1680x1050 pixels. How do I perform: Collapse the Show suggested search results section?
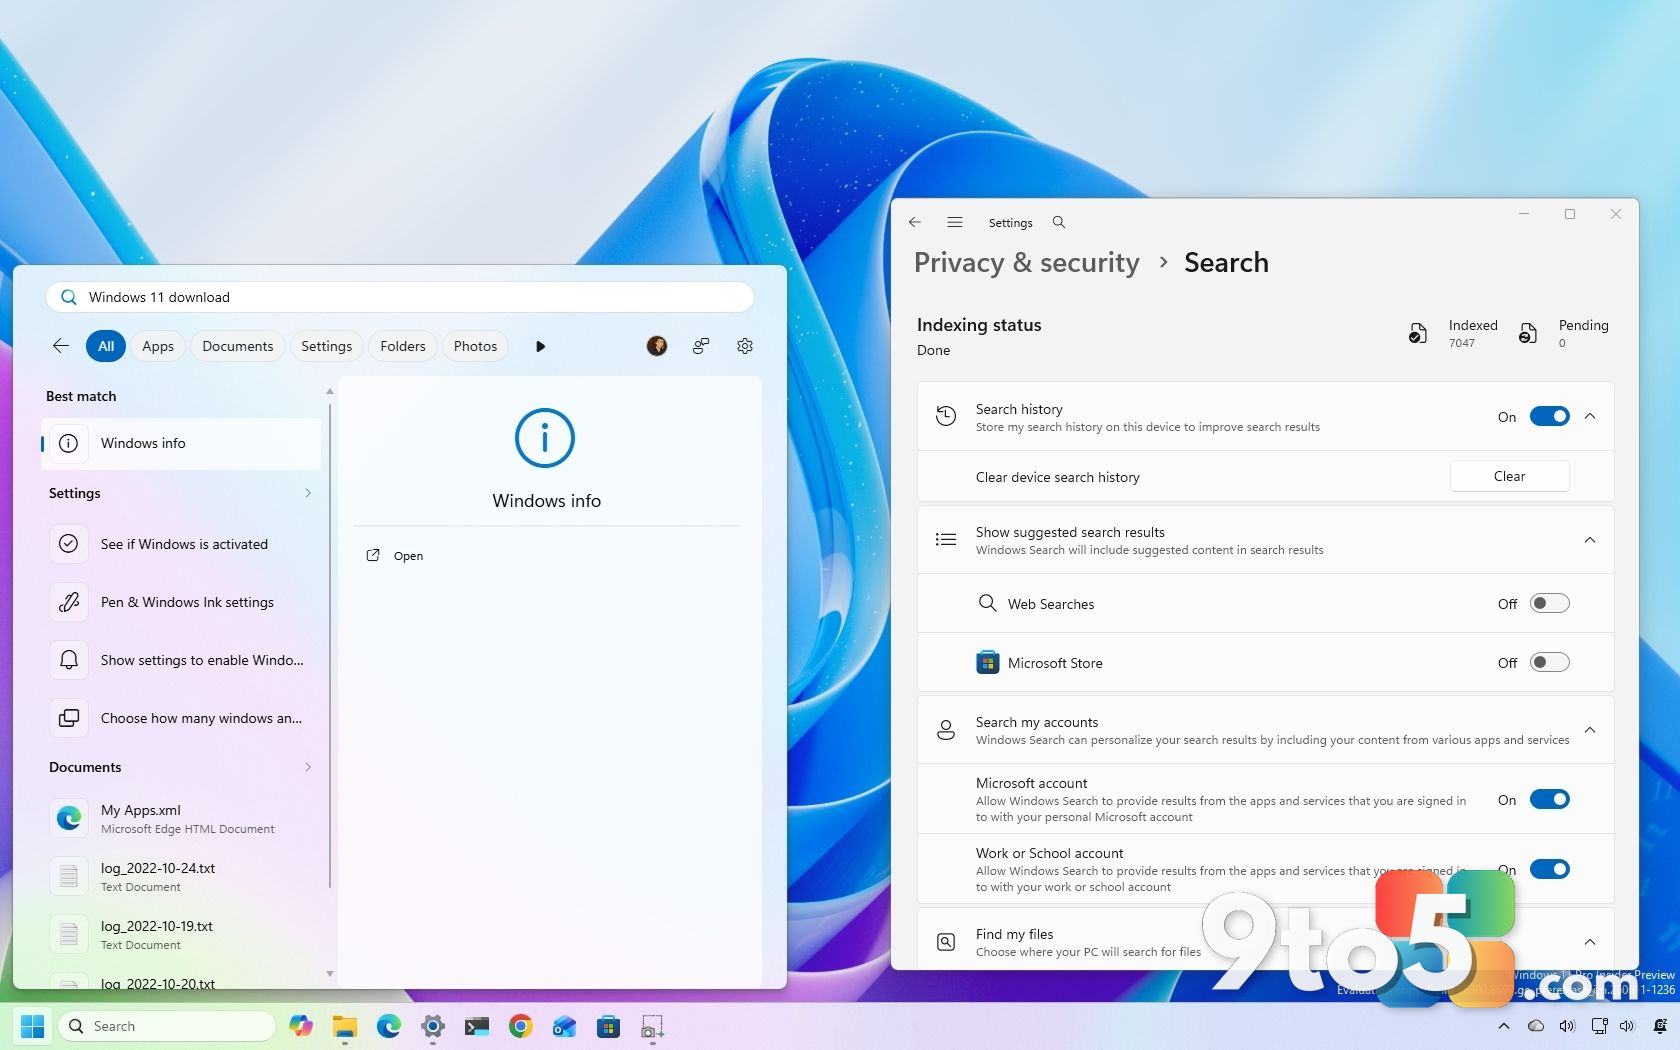coord(1590,540)
